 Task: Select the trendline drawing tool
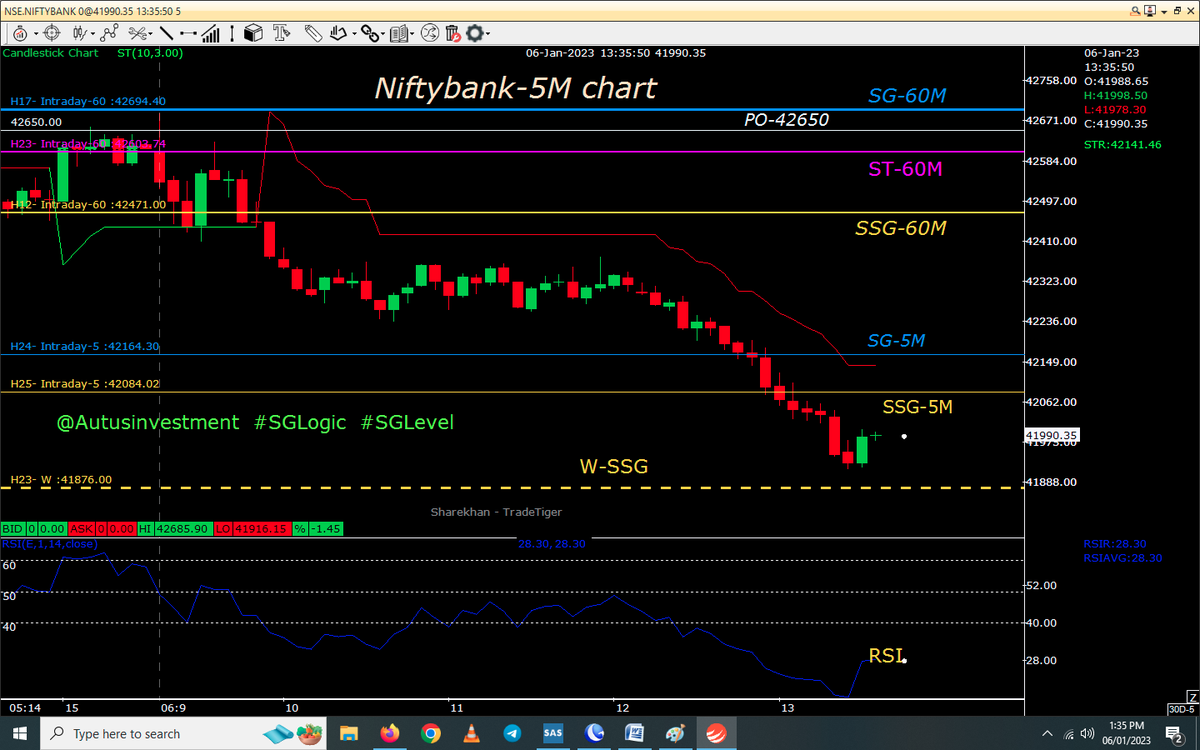pos(167,32)
